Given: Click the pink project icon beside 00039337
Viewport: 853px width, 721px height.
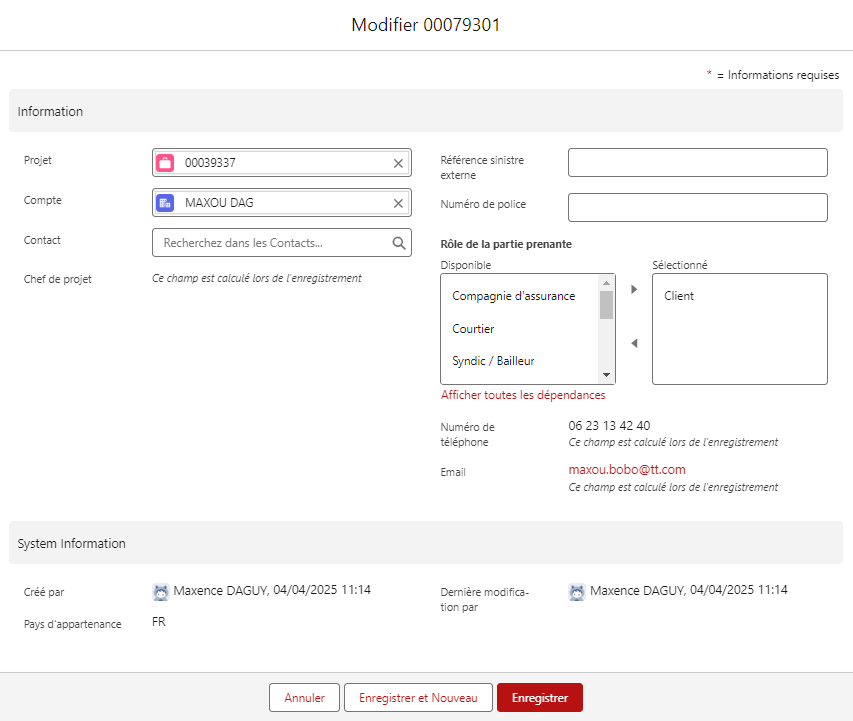Looking at the screenshot, I should pyautogui.click(x=165, y=163).
